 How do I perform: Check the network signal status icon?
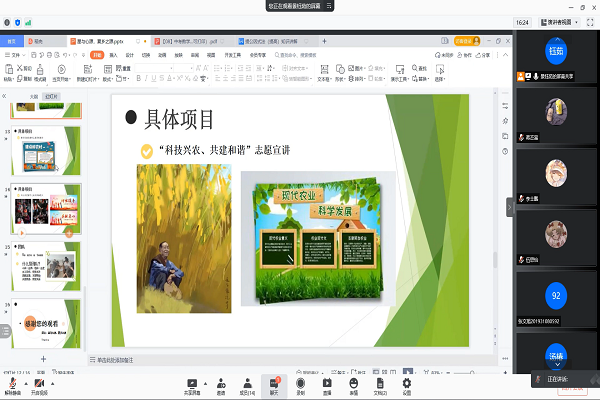click(x=28, y=23)
